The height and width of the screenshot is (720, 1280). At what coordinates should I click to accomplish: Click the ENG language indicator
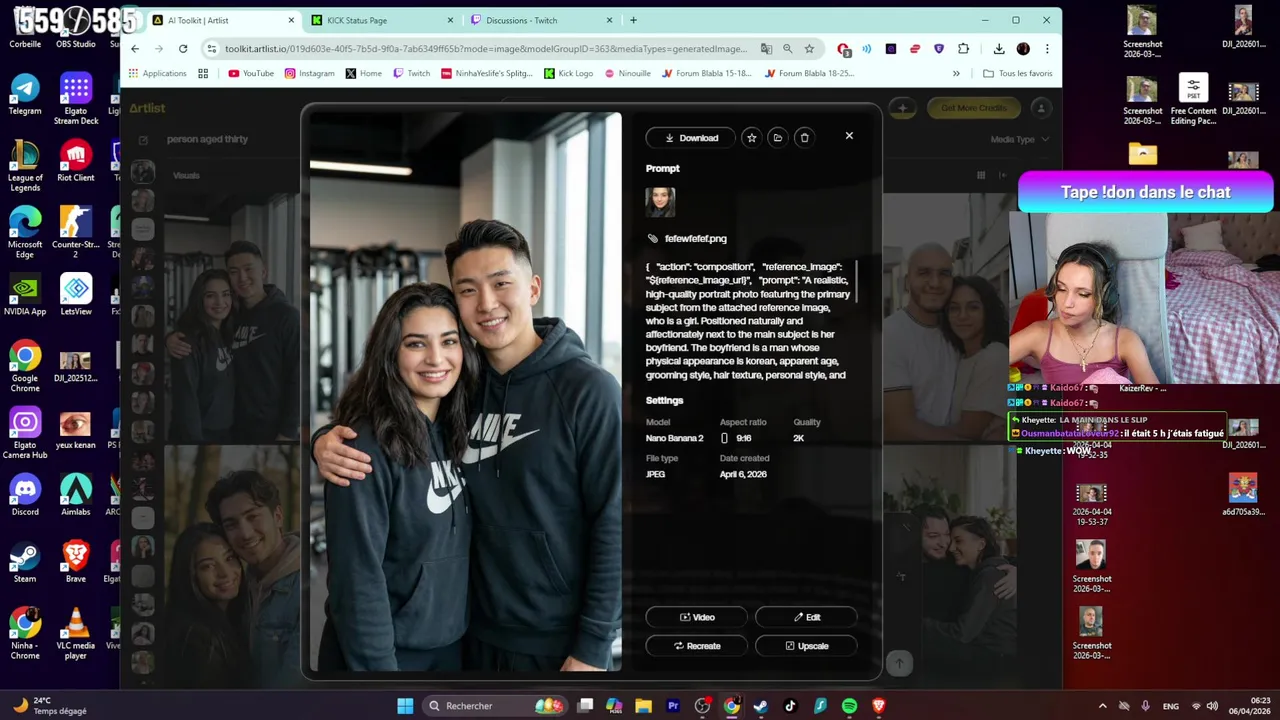coord(1171,706)
